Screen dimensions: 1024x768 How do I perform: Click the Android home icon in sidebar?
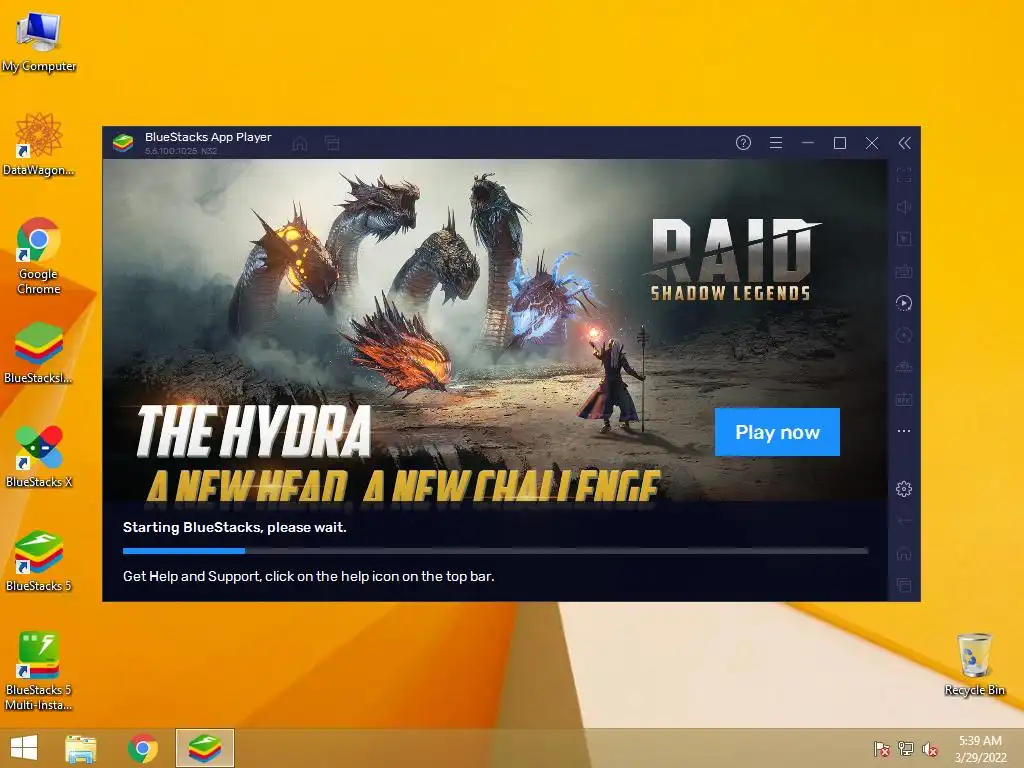click(x=904, y=554)
